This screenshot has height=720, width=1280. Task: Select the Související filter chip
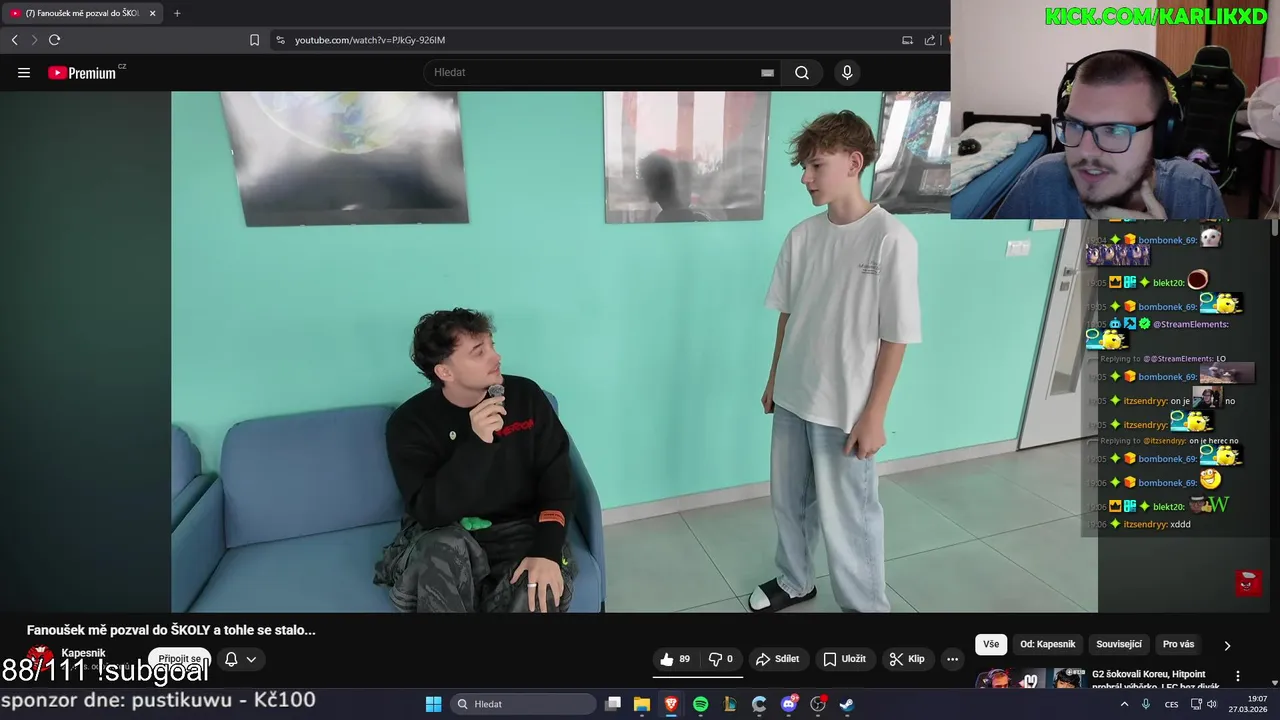[x=1119, y=644]
